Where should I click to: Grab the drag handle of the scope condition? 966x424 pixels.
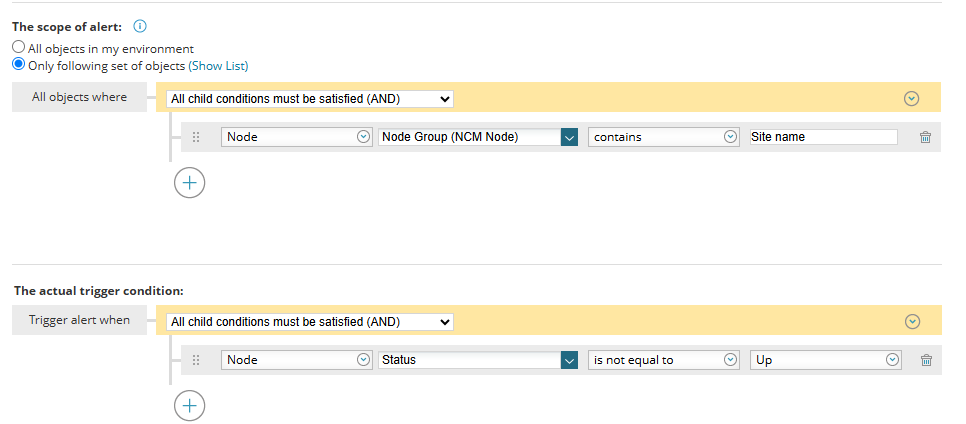197,137
